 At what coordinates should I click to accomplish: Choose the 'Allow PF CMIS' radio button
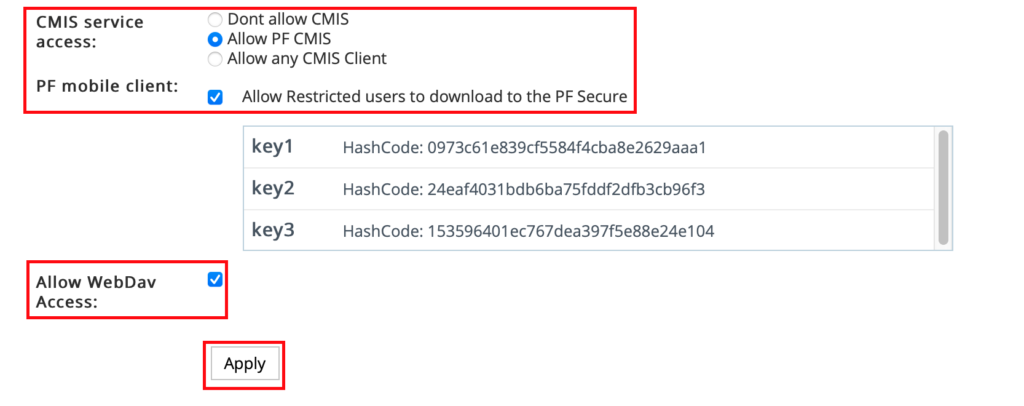[x=214, y=39]
